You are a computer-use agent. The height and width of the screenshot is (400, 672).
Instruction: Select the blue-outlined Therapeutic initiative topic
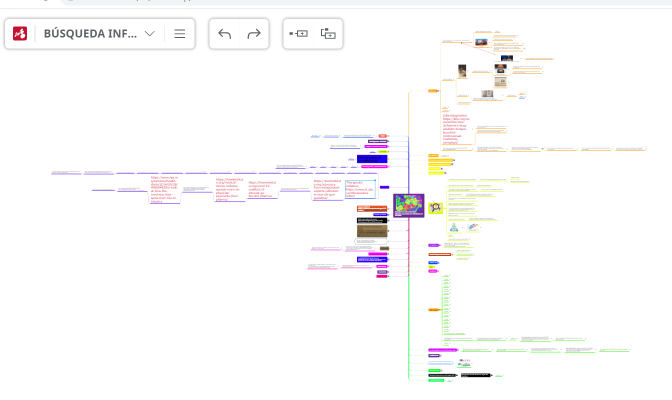360,189
